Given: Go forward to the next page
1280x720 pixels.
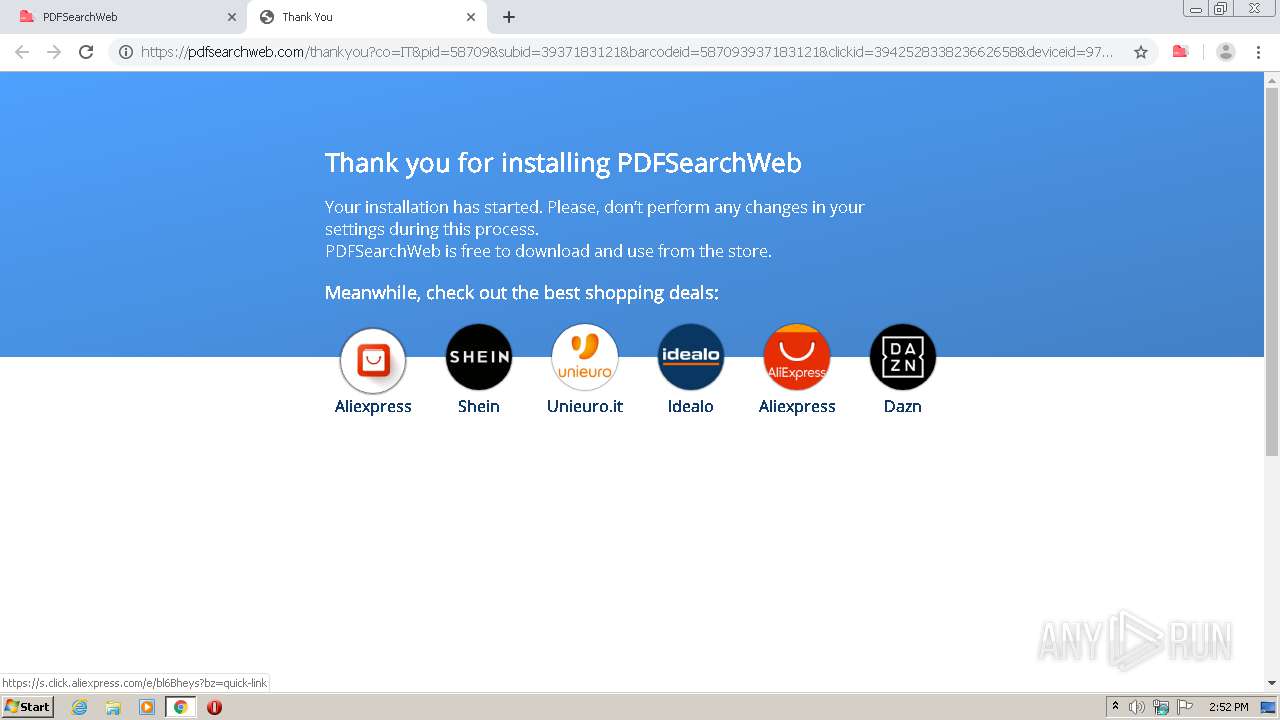Looking at the screenshot, I should coord(54,52).
